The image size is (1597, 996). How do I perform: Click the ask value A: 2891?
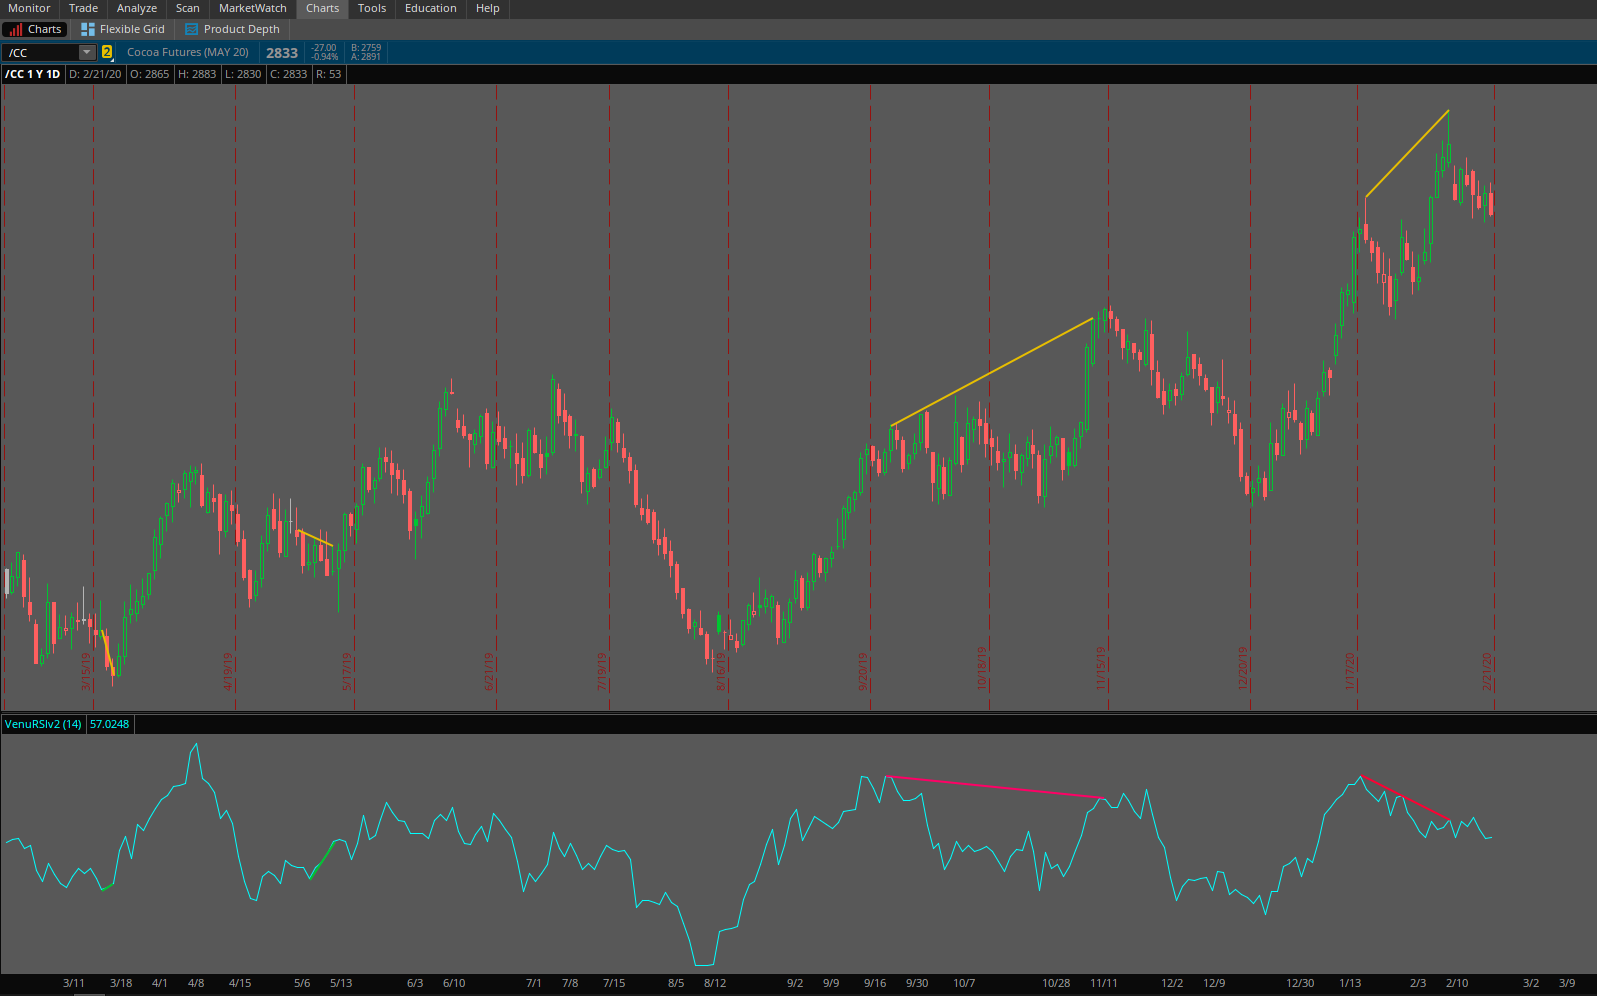click(366, 57)
